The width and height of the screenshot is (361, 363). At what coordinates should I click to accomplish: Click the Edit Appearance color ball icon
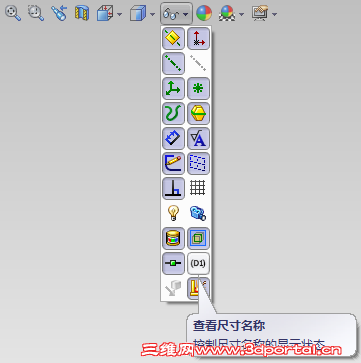(x=204, y=14)
